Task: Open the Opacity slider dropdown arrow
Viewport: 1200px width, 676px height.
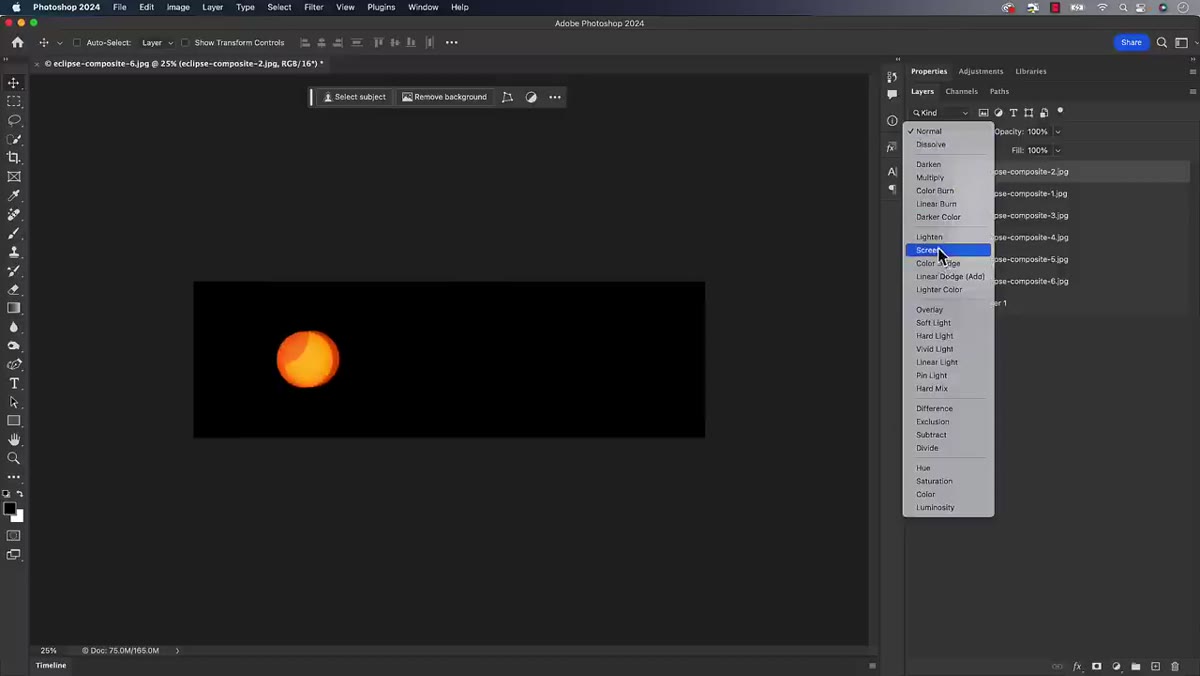Action: (1058, 132)
